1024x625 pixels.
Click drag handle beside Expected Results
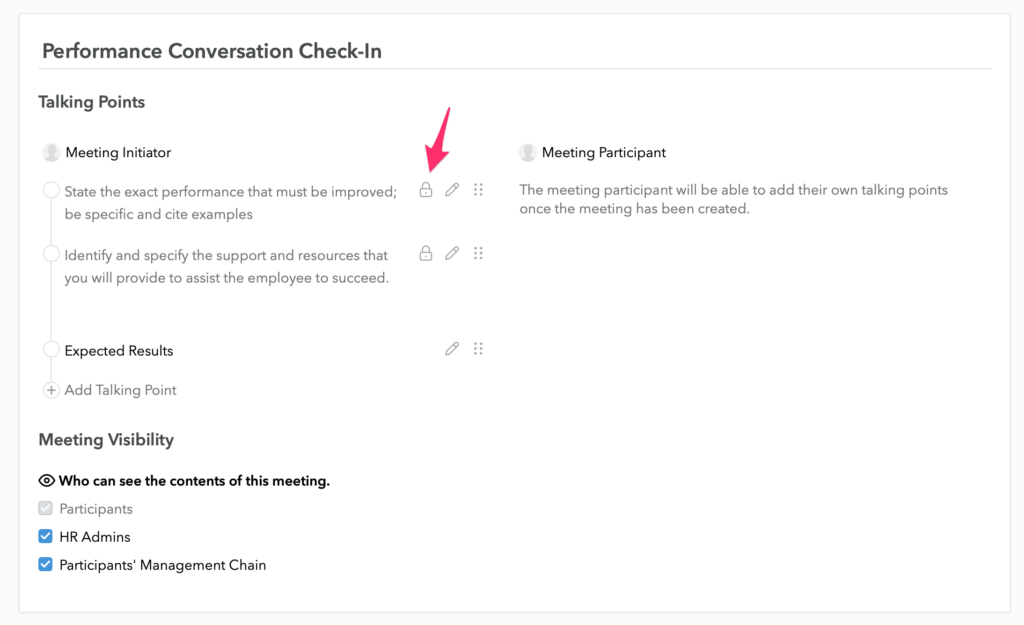(478, 349)
